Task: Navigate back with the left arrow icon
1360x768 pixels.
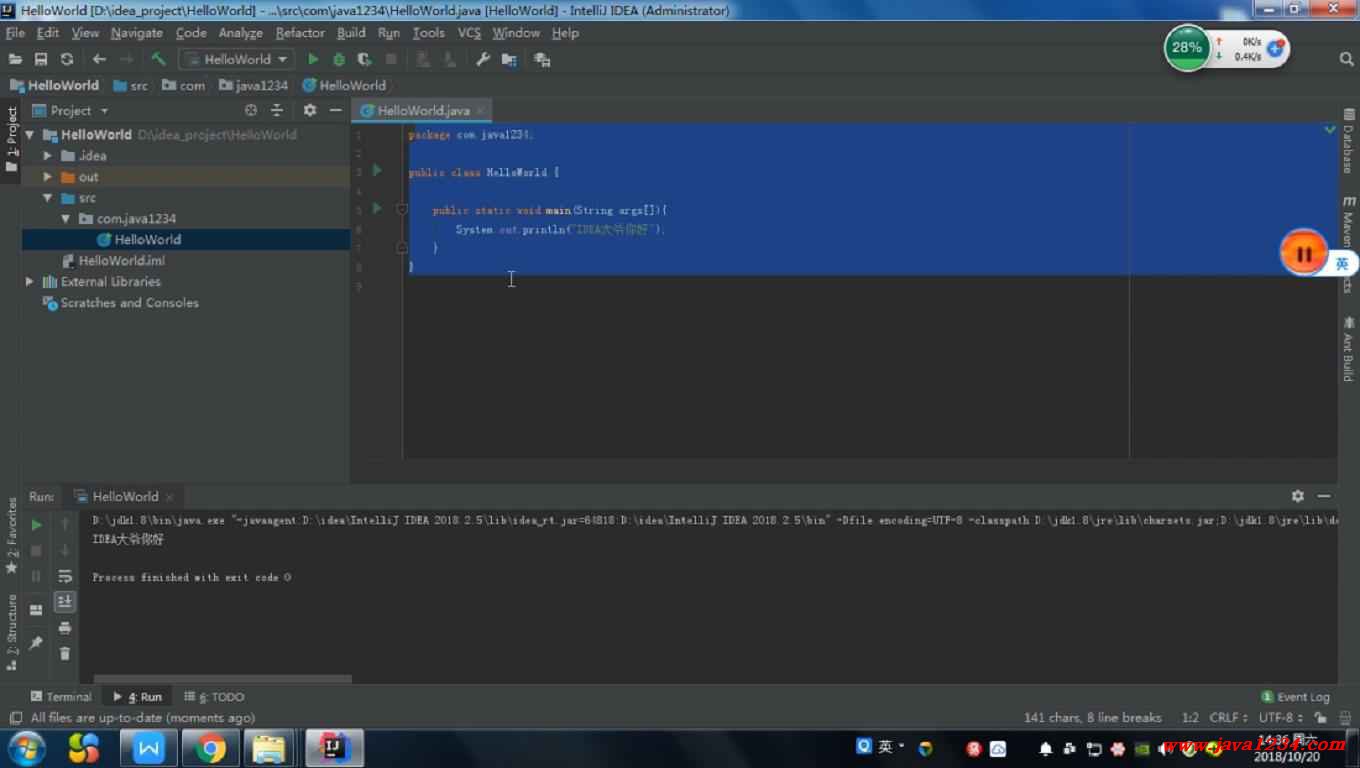Action: pos(99,59)
